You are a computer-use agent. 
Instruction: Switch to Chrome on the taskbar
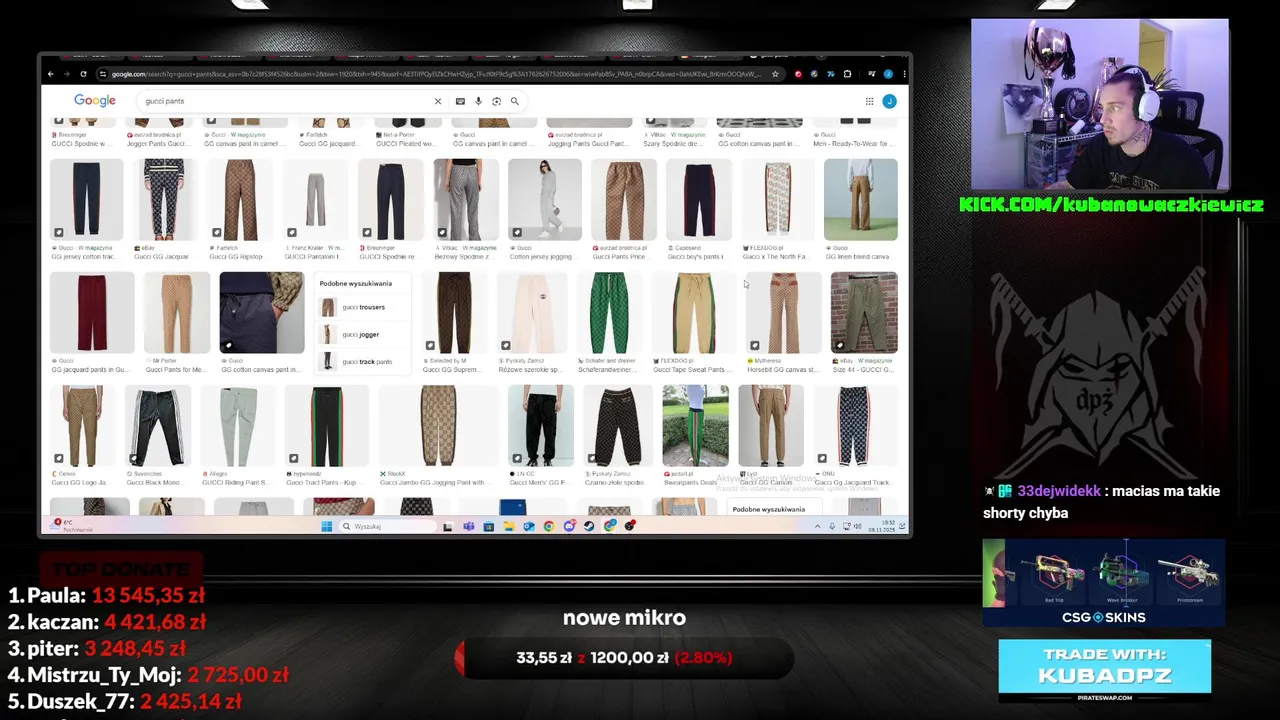pos(549,526)
